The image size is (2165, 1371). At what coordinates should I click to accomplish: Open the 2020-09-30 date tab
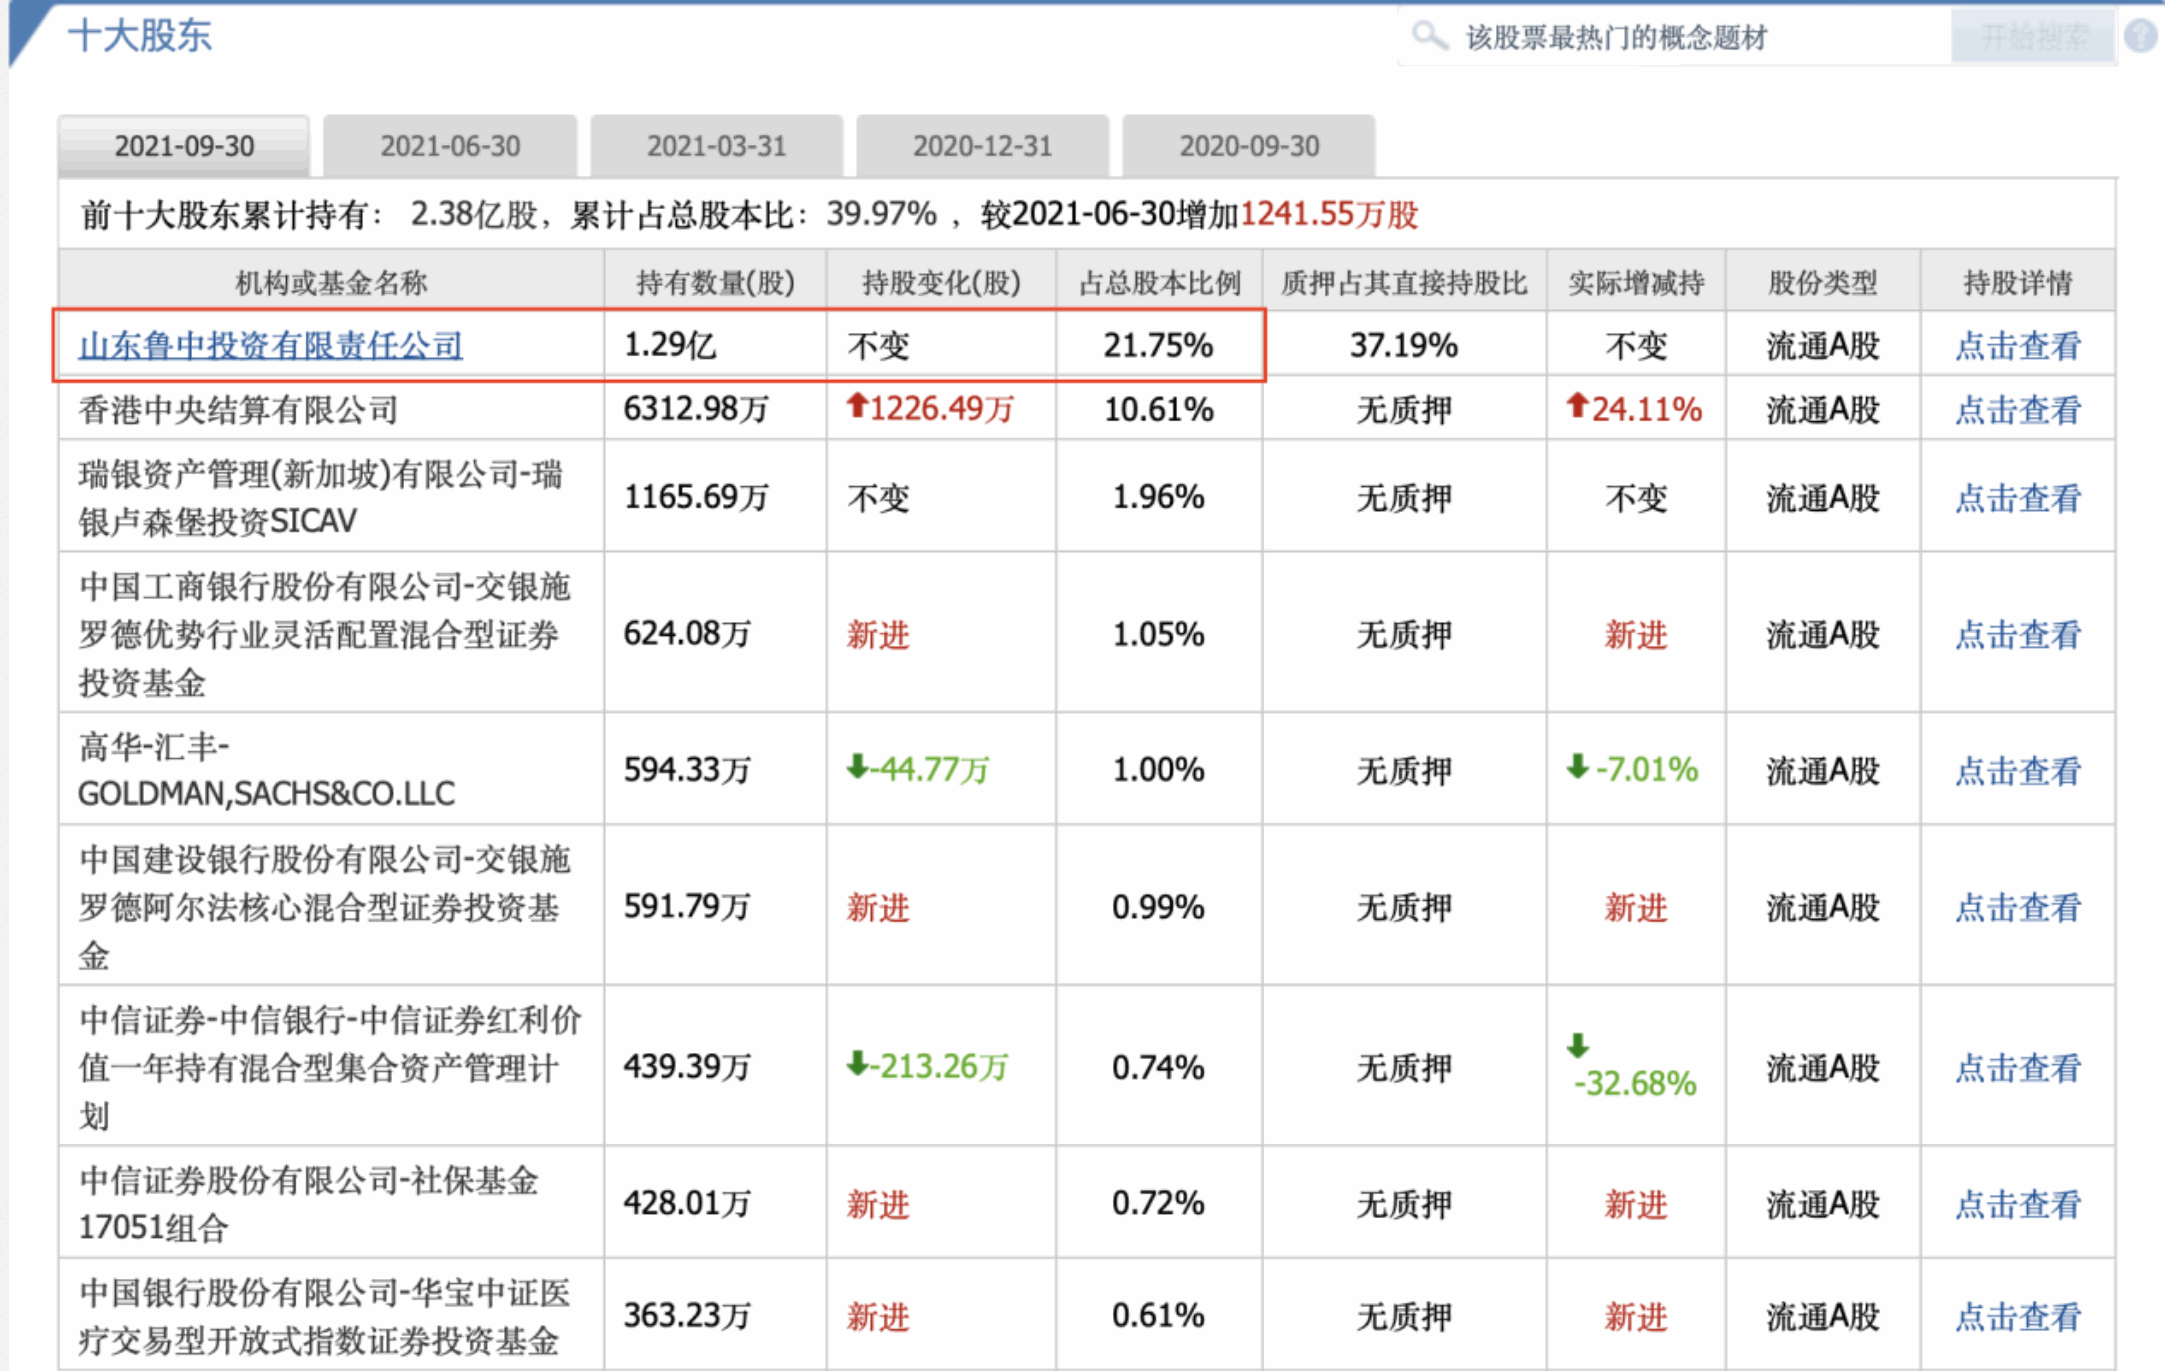[x=1249, y=146]
